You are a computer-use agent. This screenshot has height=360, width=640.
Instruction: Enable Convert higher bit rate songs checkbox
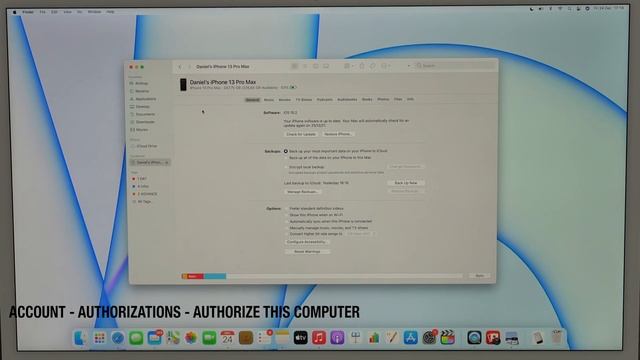[287, 234]
